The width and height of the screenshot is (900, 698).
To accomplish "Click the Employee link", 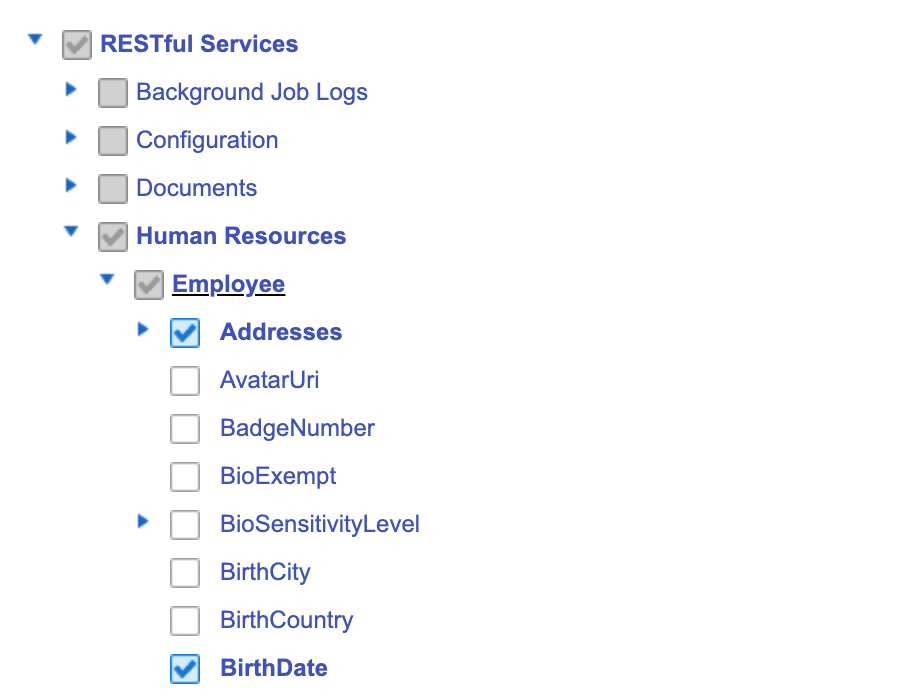I will [228, 284].
